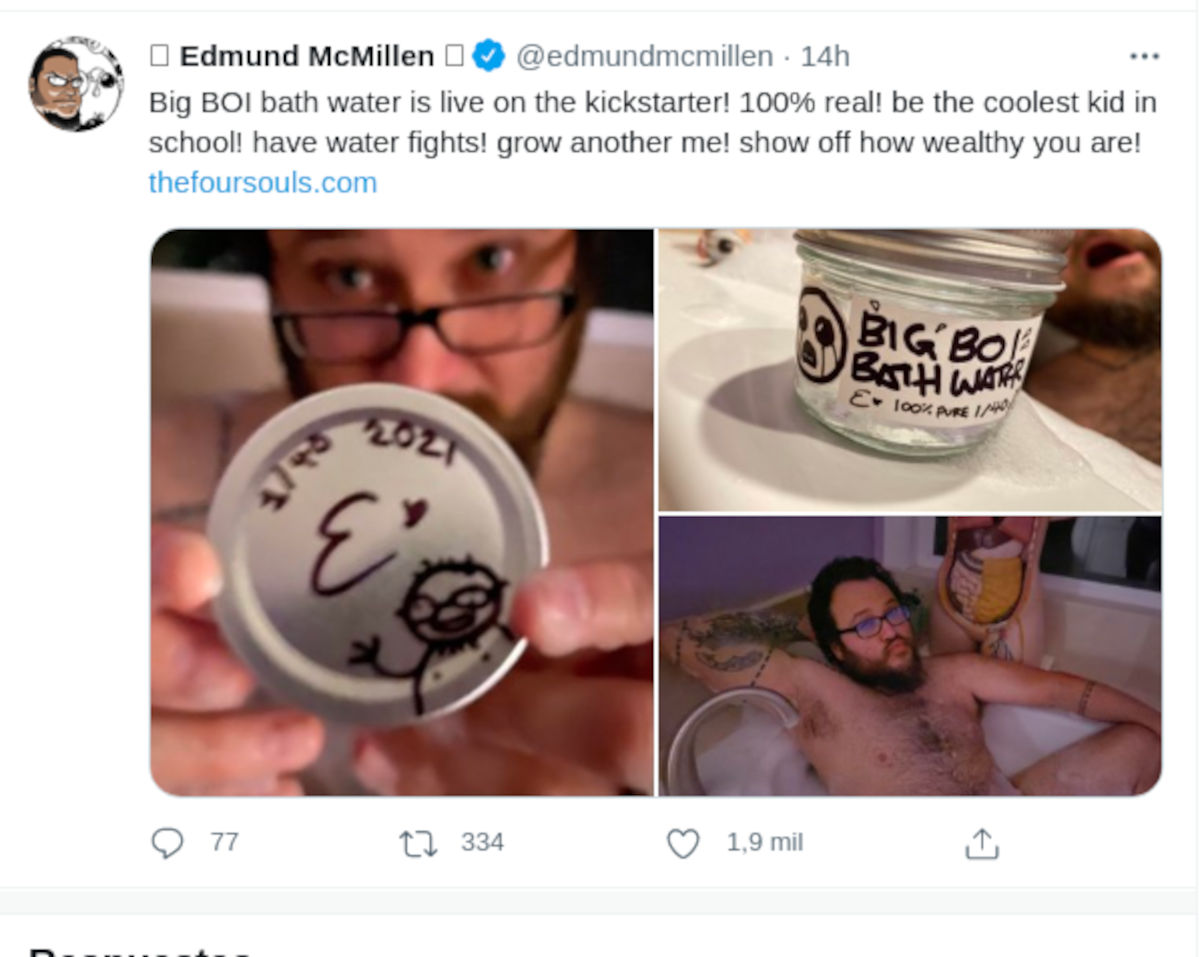1200x957 pixels.
Task: Open the signed jar lid photo
Action: [x=402, y=512]
